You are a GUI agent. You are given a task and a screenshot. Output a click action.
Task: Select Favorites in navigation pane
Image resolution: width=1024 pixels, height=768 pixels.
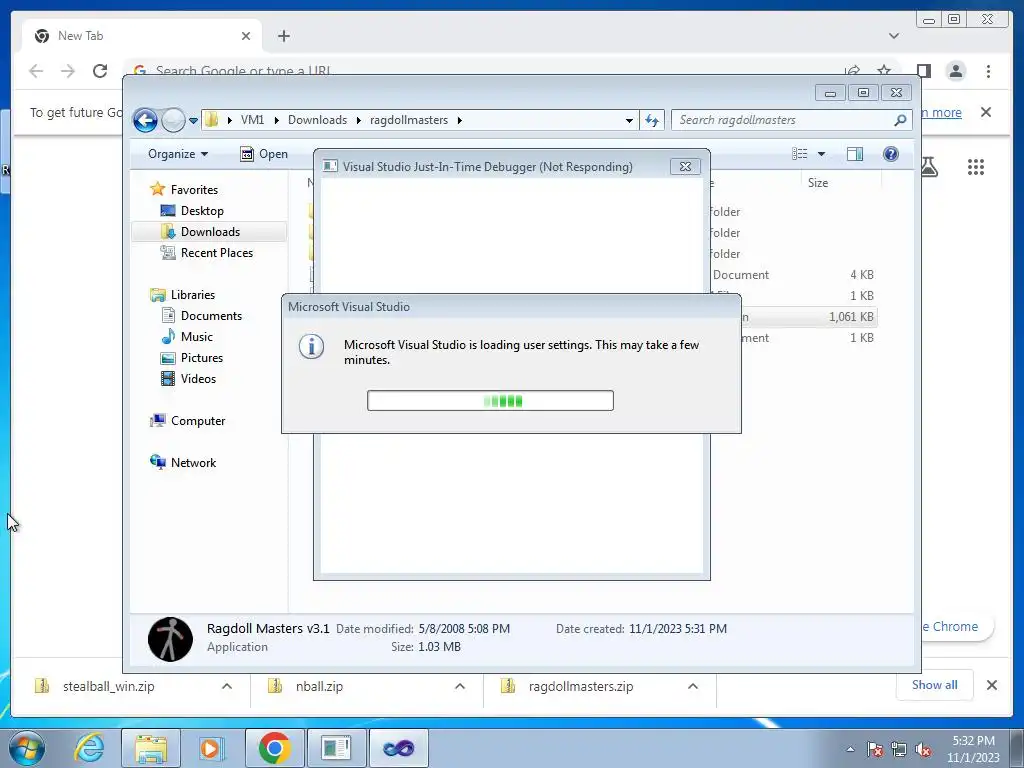tap(194, 189)
